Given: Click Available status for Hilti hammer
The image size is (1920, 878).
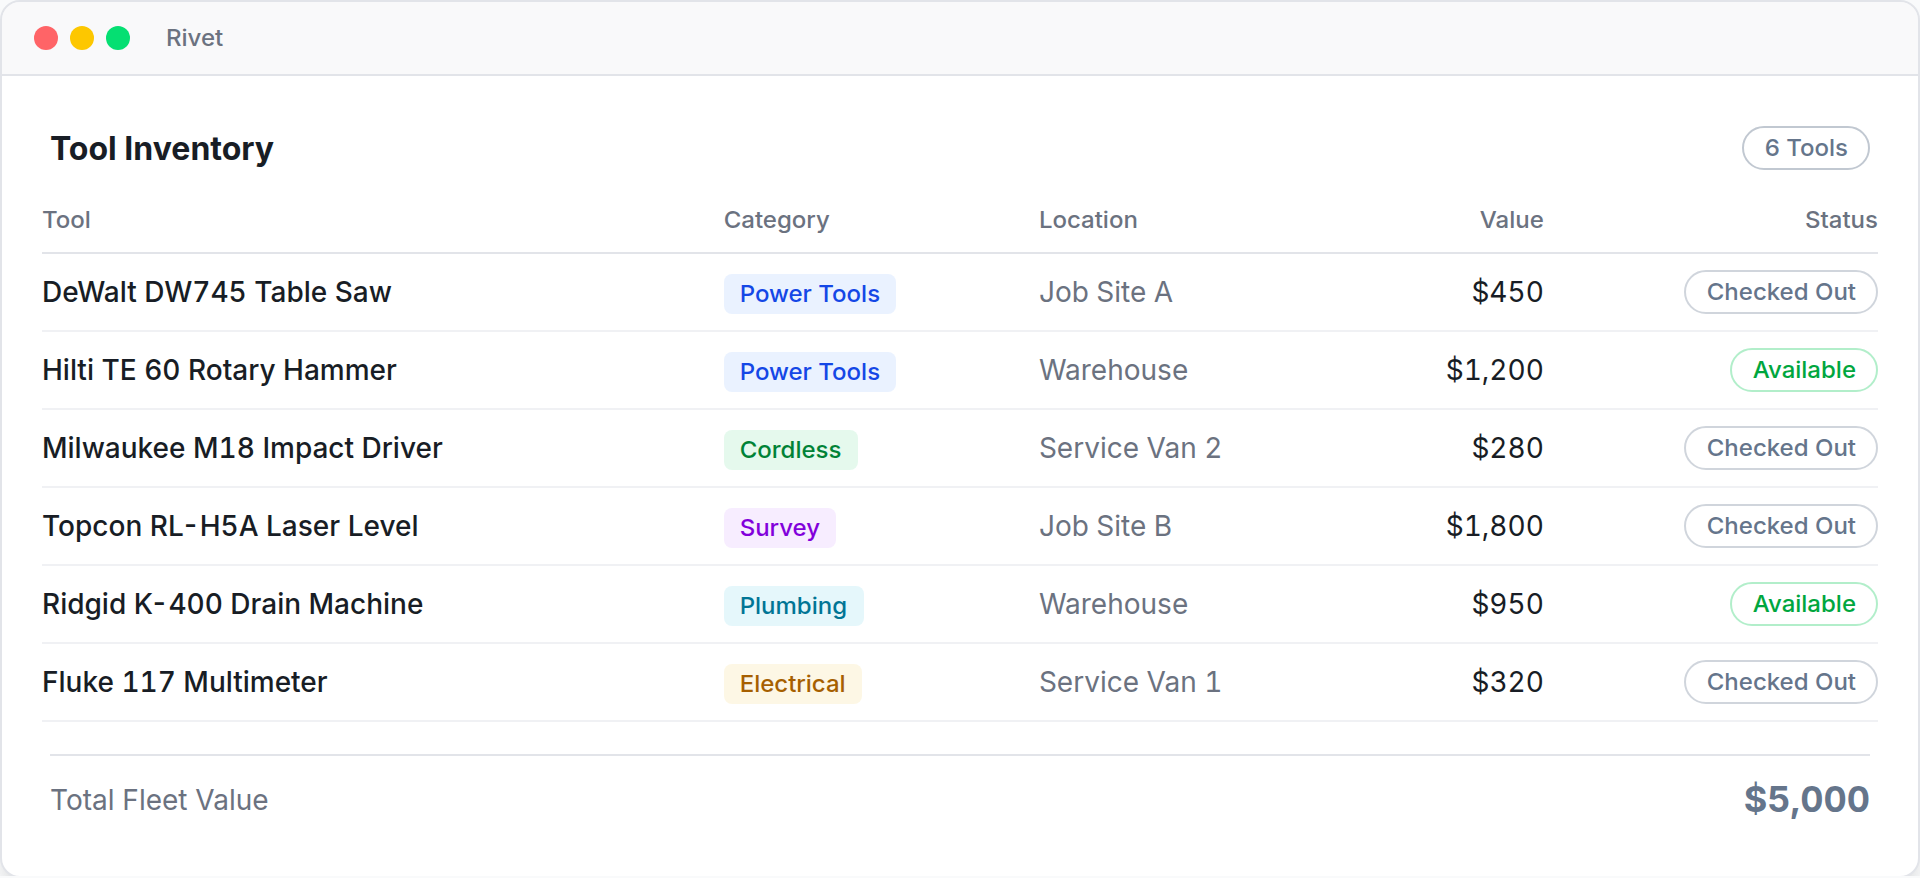Looking at the screenshot, I should click(1804, 370).
